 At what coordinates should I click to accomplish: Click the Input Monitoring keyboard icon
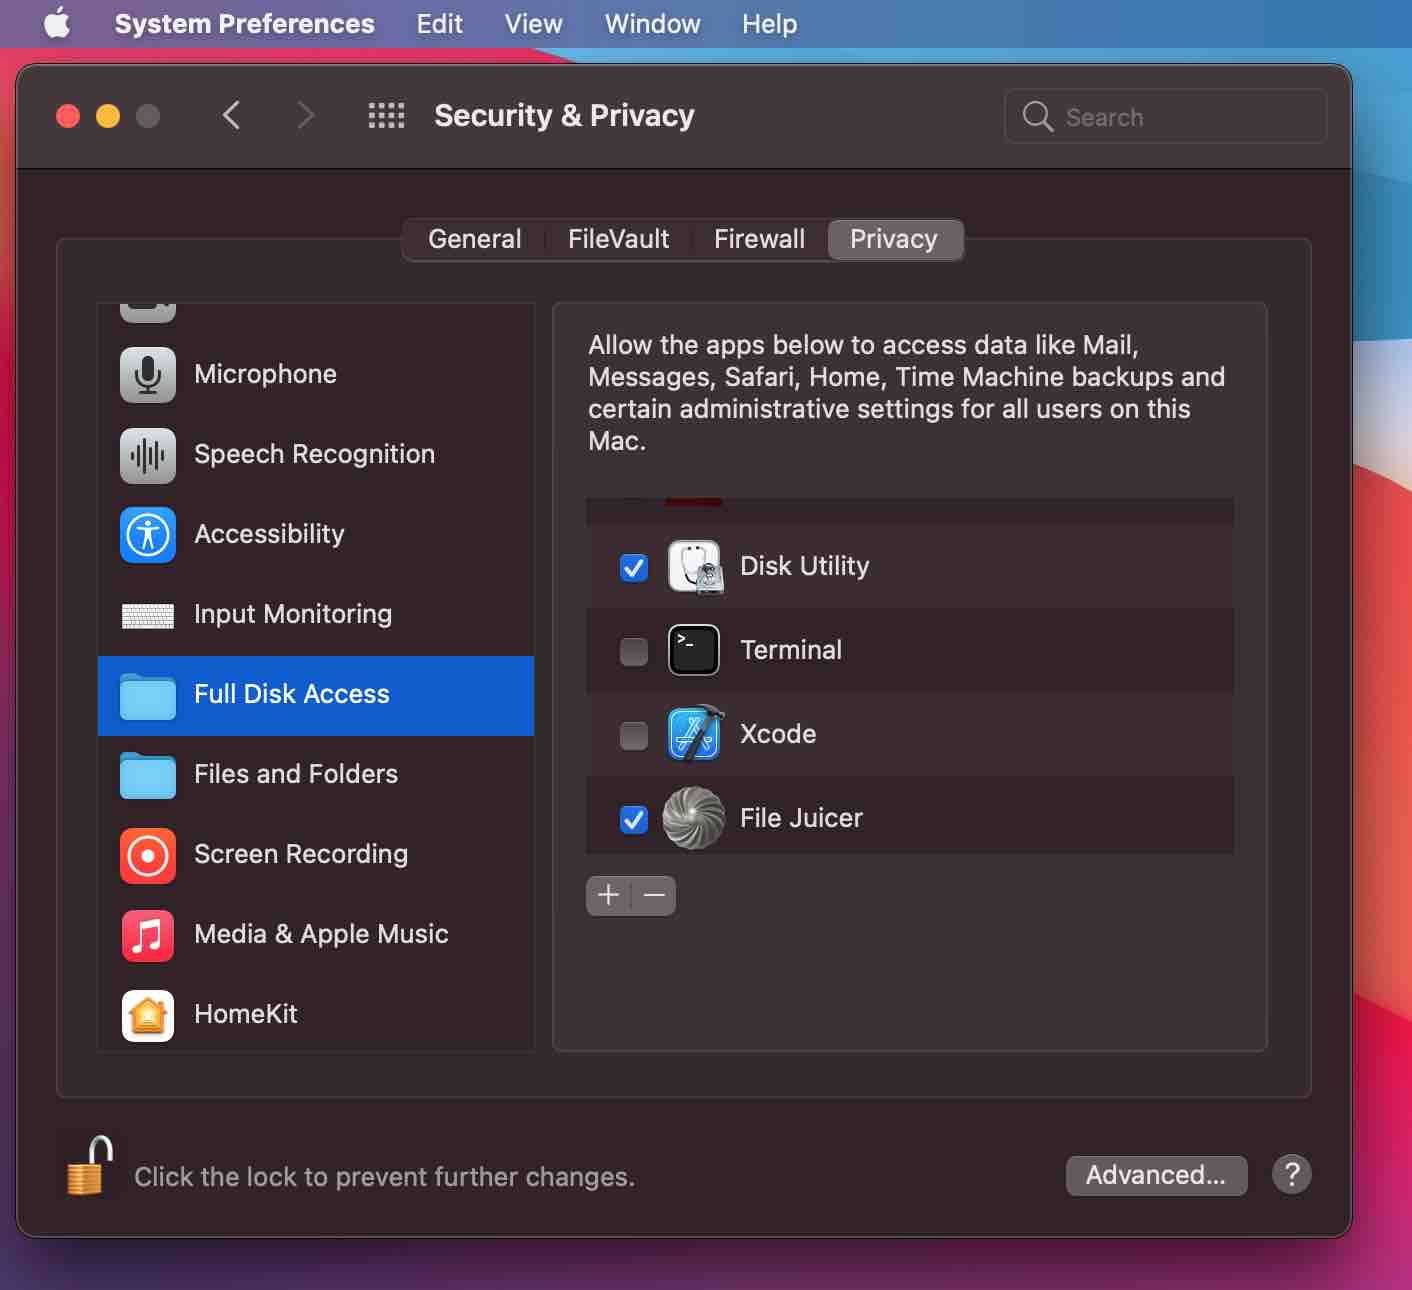148,615
